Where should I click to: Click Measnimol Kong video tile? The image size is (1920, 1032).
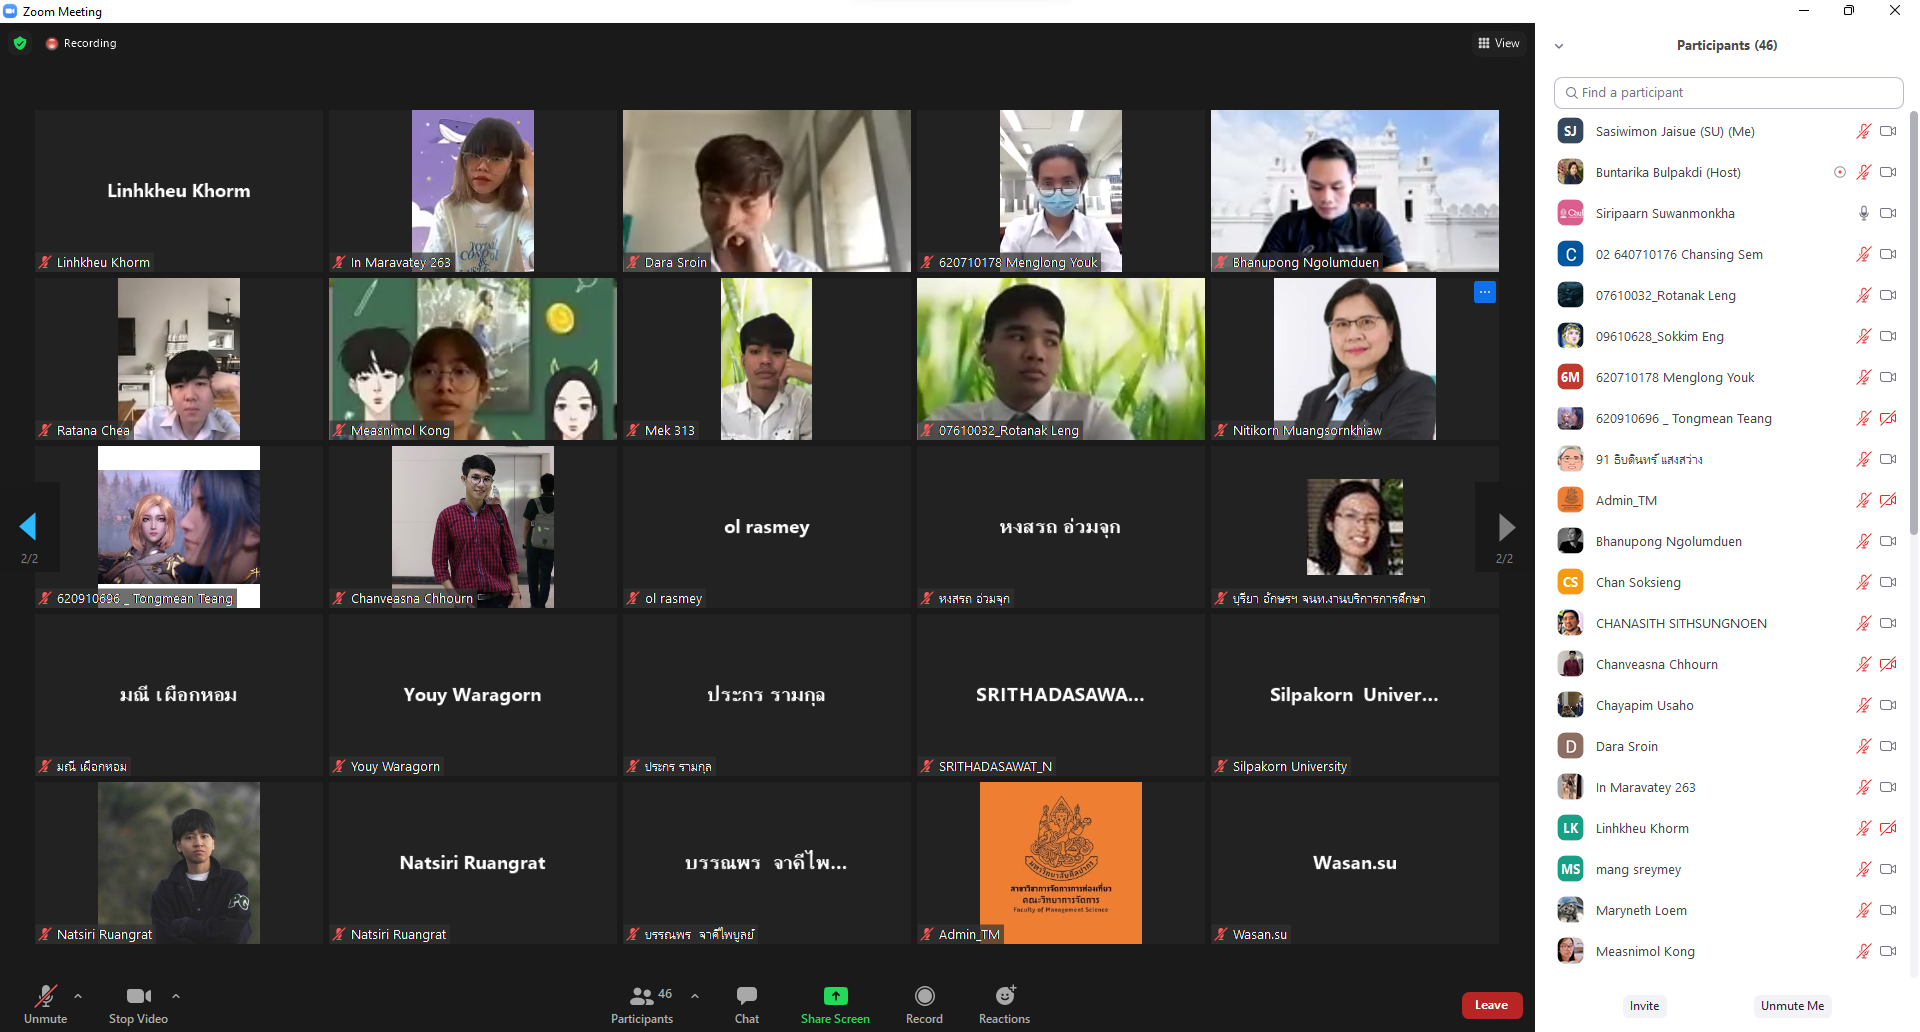[x=473, y=359]
